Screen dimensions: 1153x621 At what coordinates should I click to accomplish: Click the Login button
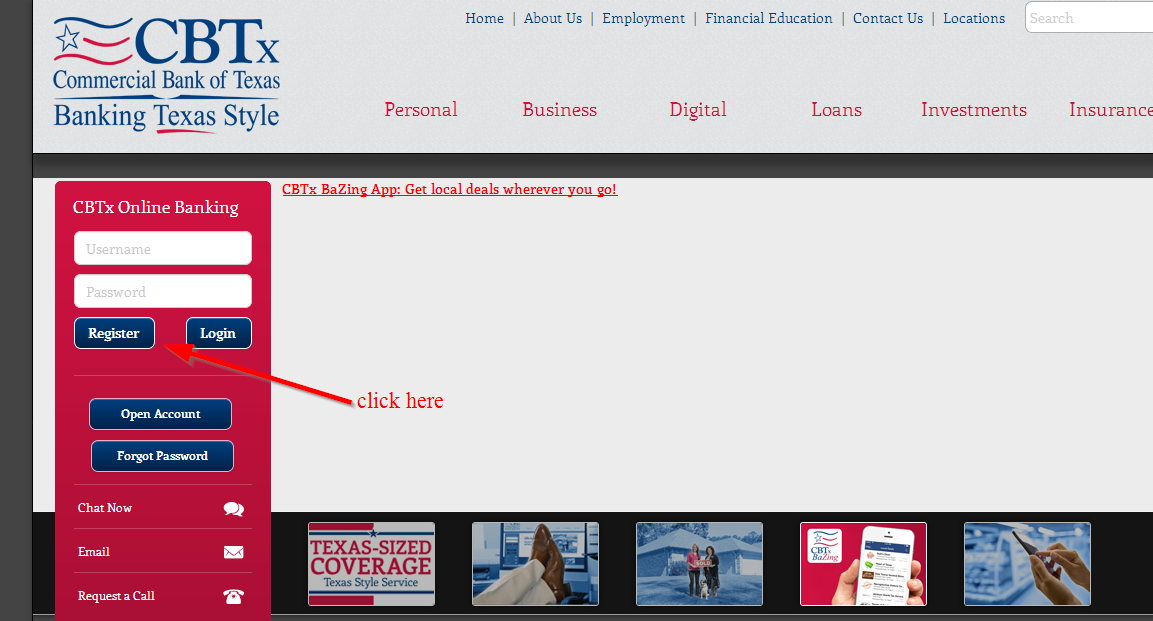218,333
